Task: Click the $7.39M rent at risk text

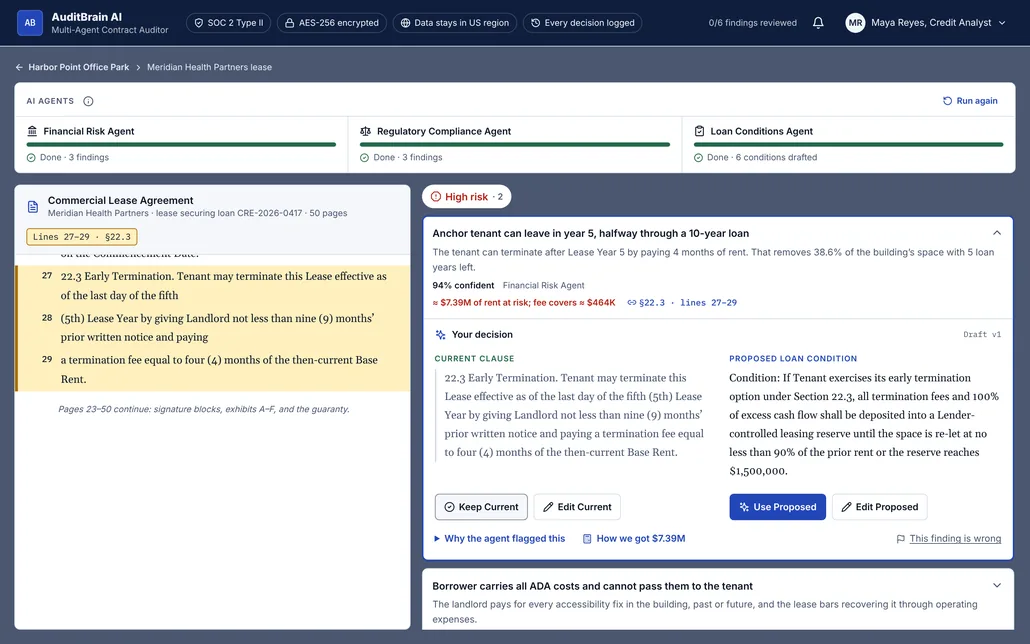Action: pyautogui.click(x=524, y=303)
